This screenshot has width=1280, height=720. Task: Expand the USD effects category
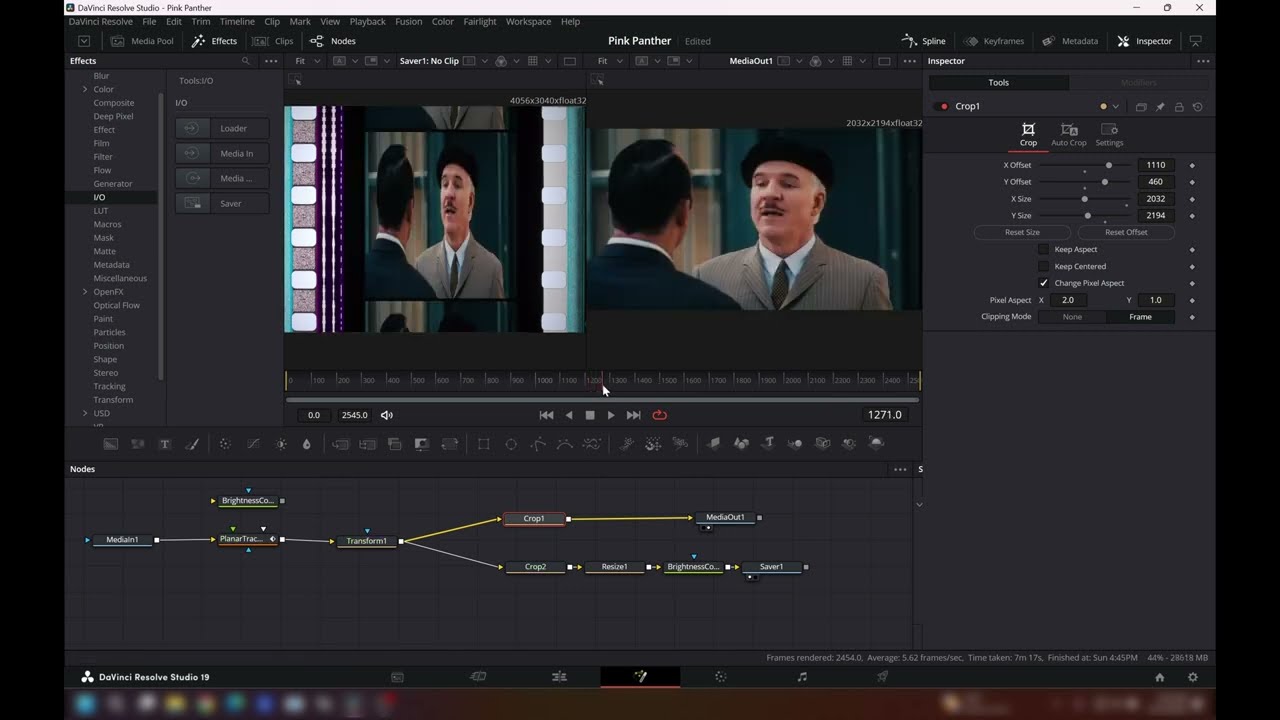(x=85, y=413)
